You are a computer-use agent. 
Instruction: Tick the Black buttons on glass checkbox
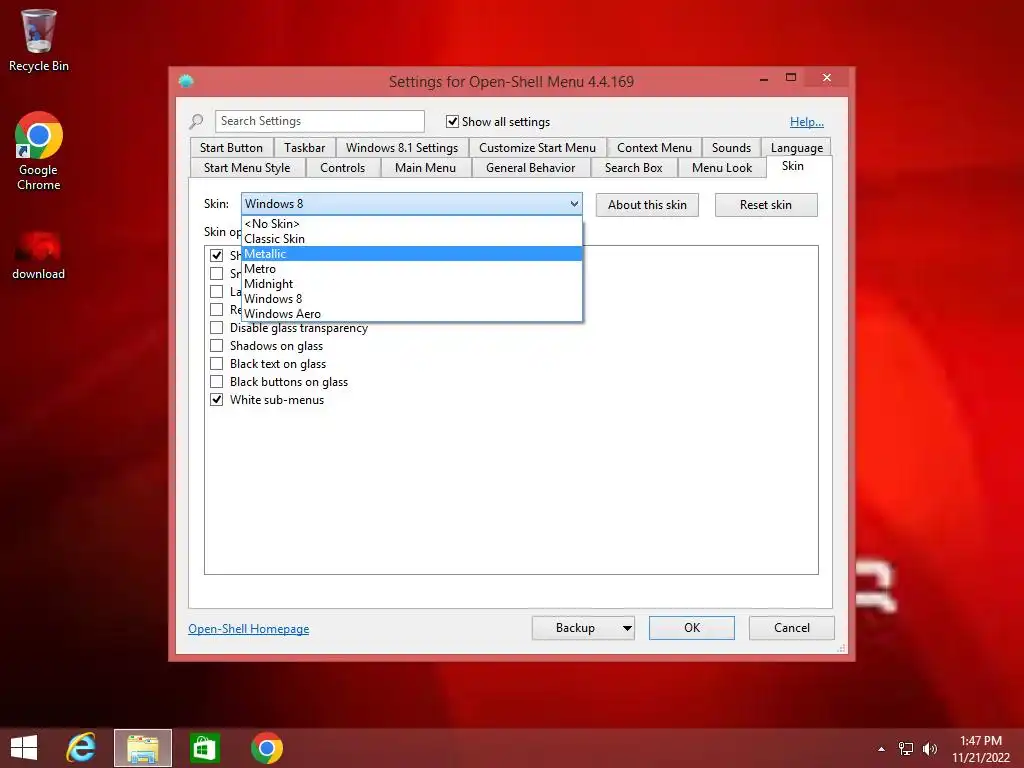coord(216,381)
